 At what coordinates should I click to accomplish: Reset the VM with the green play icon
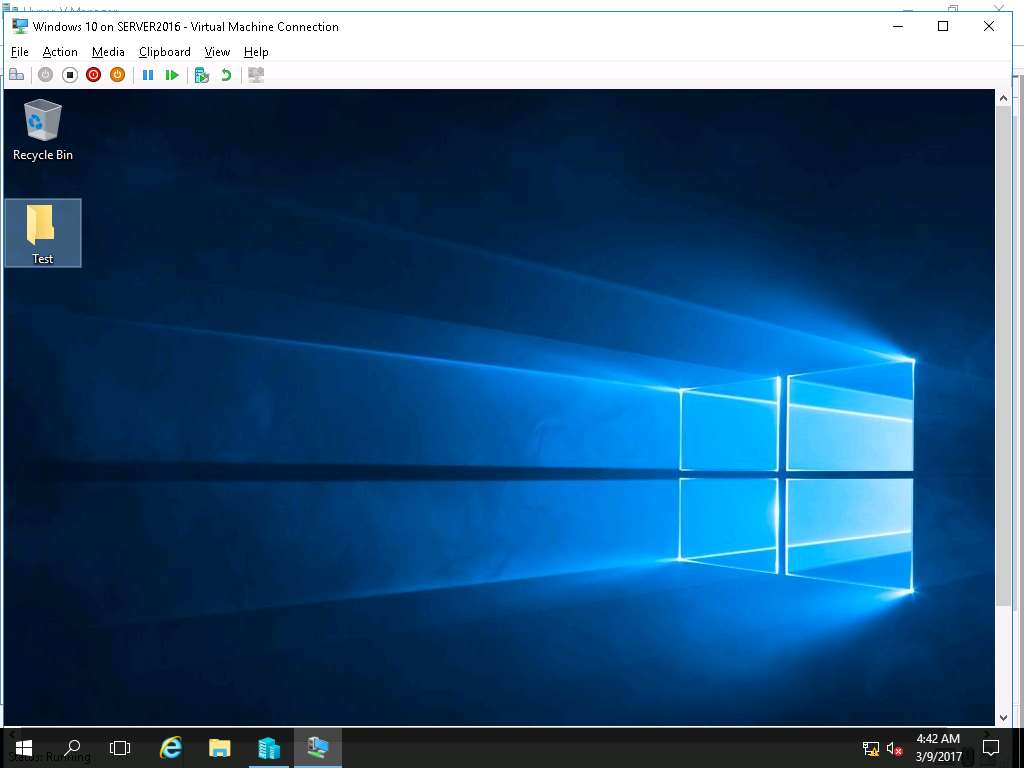(x=172, y=75)
